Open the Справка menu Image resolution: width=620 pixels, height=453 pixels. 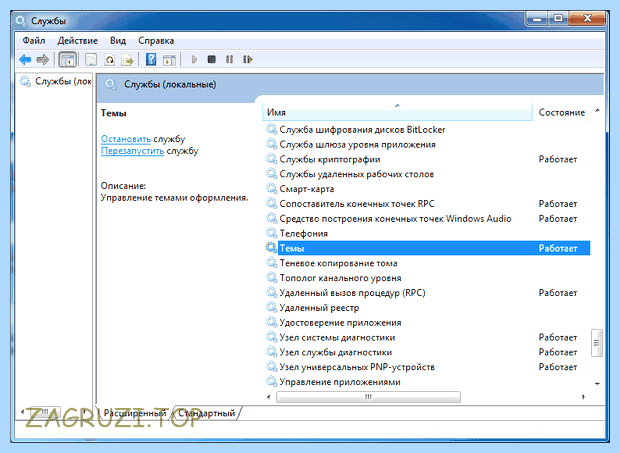[156, 41]
